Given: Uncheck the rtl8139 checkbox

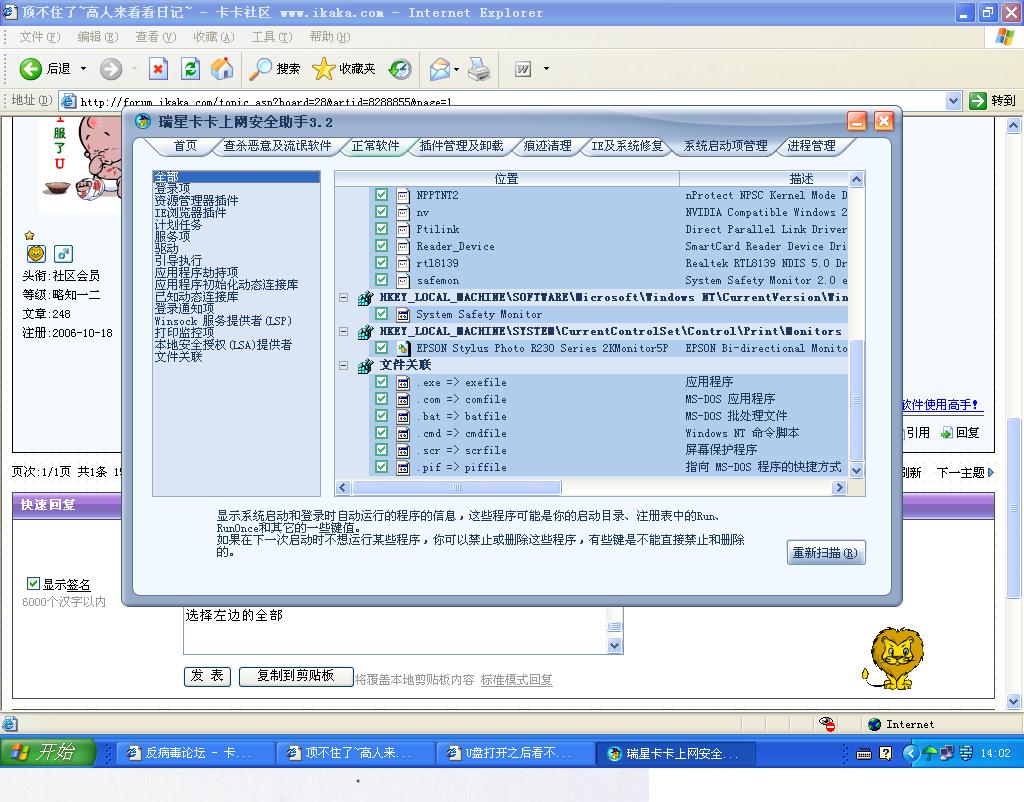Looking at the screenshot, I should [x=381, y=263].
